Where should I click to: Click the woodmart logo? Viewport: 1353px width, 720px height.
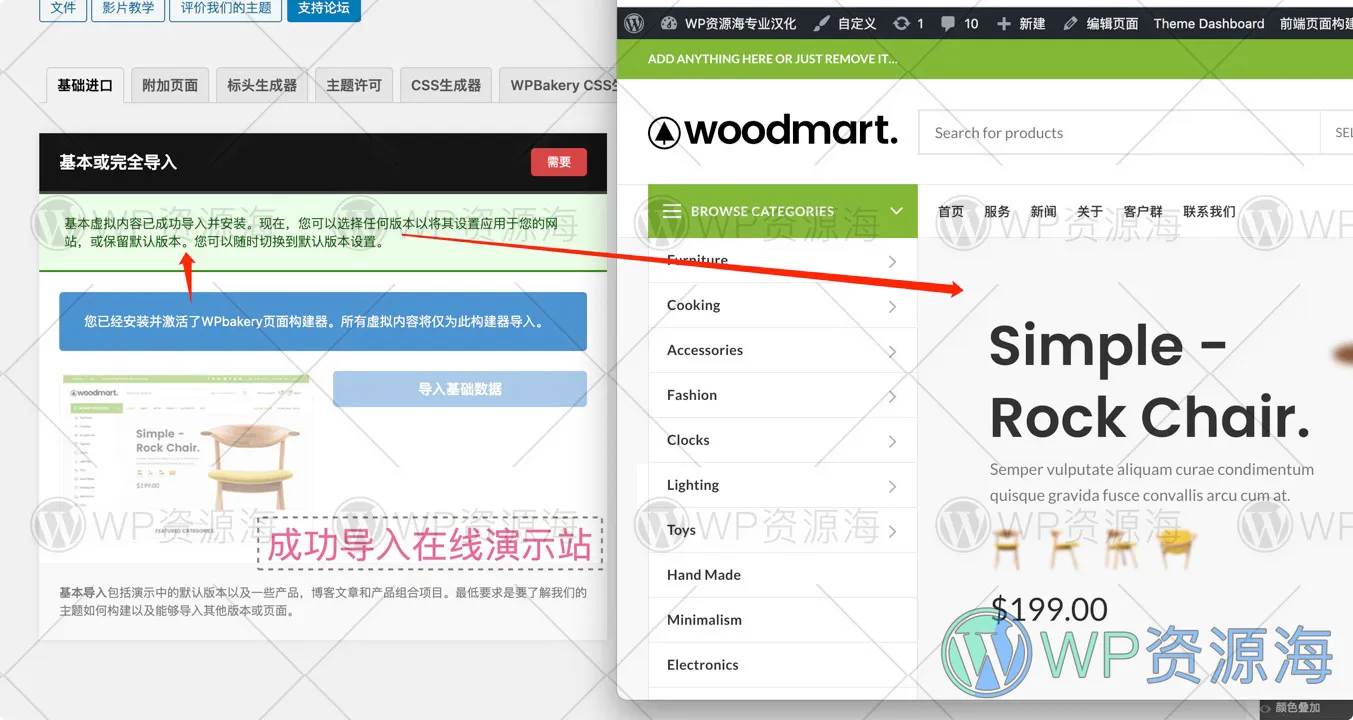(x=772, y=131)
